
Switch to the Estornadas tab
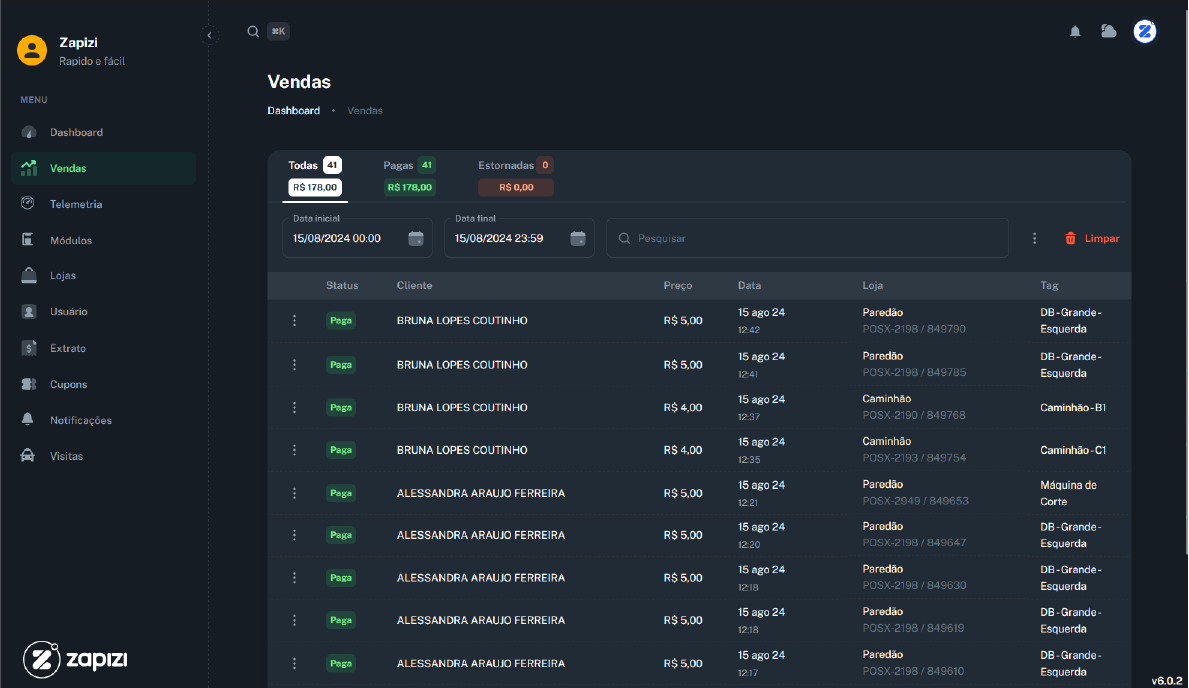516,177
